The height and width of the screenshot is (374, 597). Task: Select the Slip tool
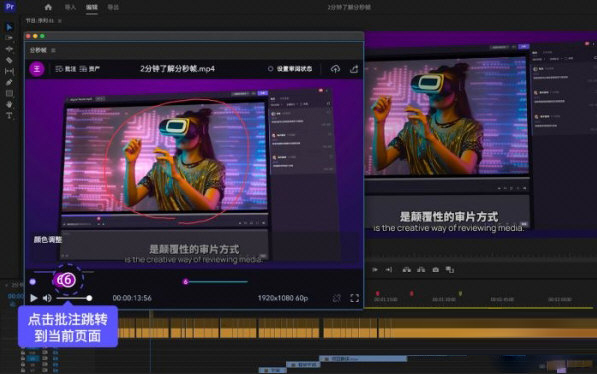9,71
